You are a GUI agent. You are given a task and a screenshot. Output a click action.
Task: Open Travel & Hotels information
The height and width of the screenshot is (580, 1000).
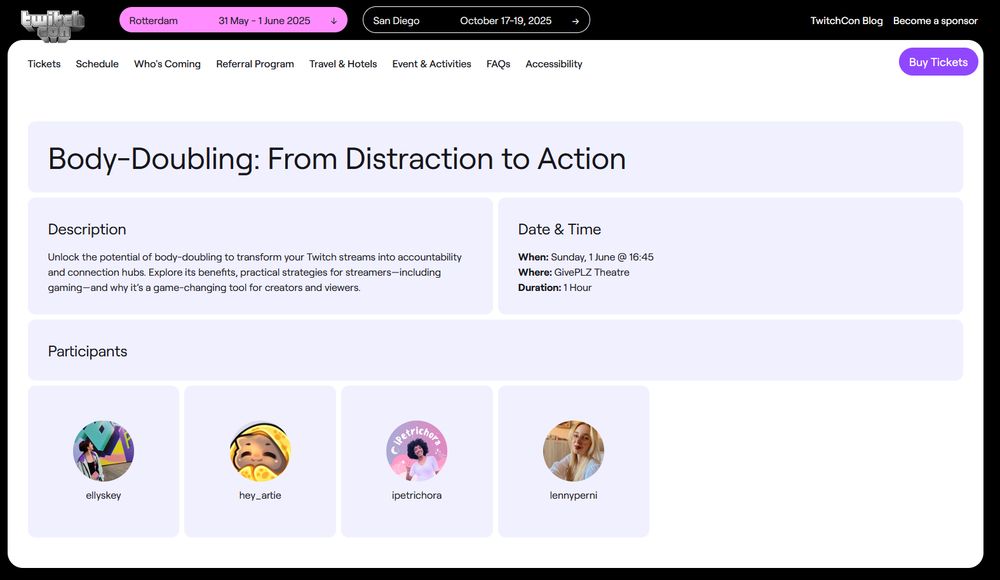coord(343,64)
